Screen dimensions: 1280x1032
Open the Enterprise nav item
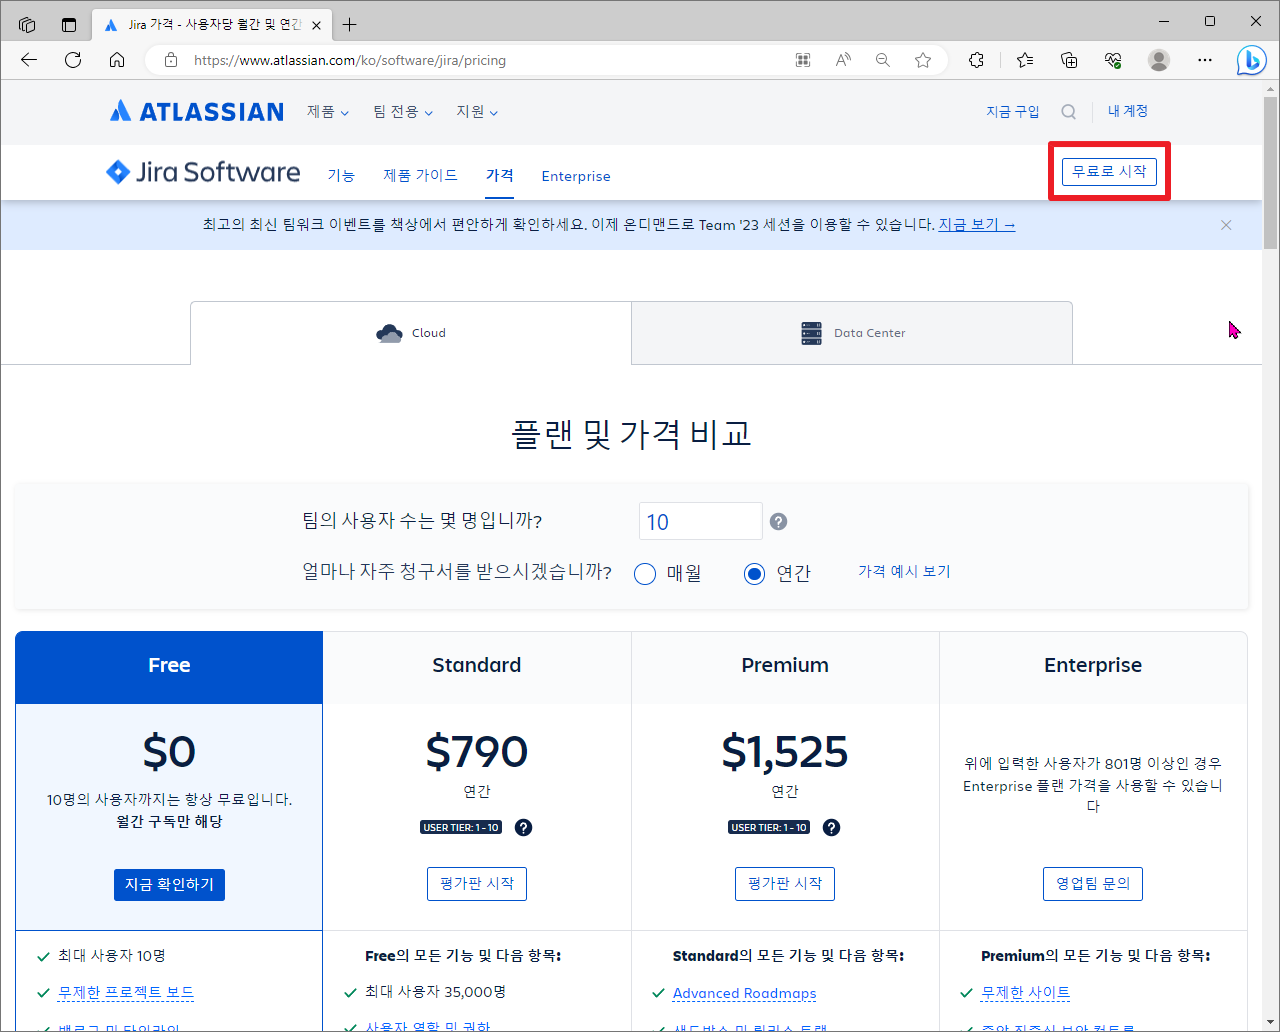(576, 176)
